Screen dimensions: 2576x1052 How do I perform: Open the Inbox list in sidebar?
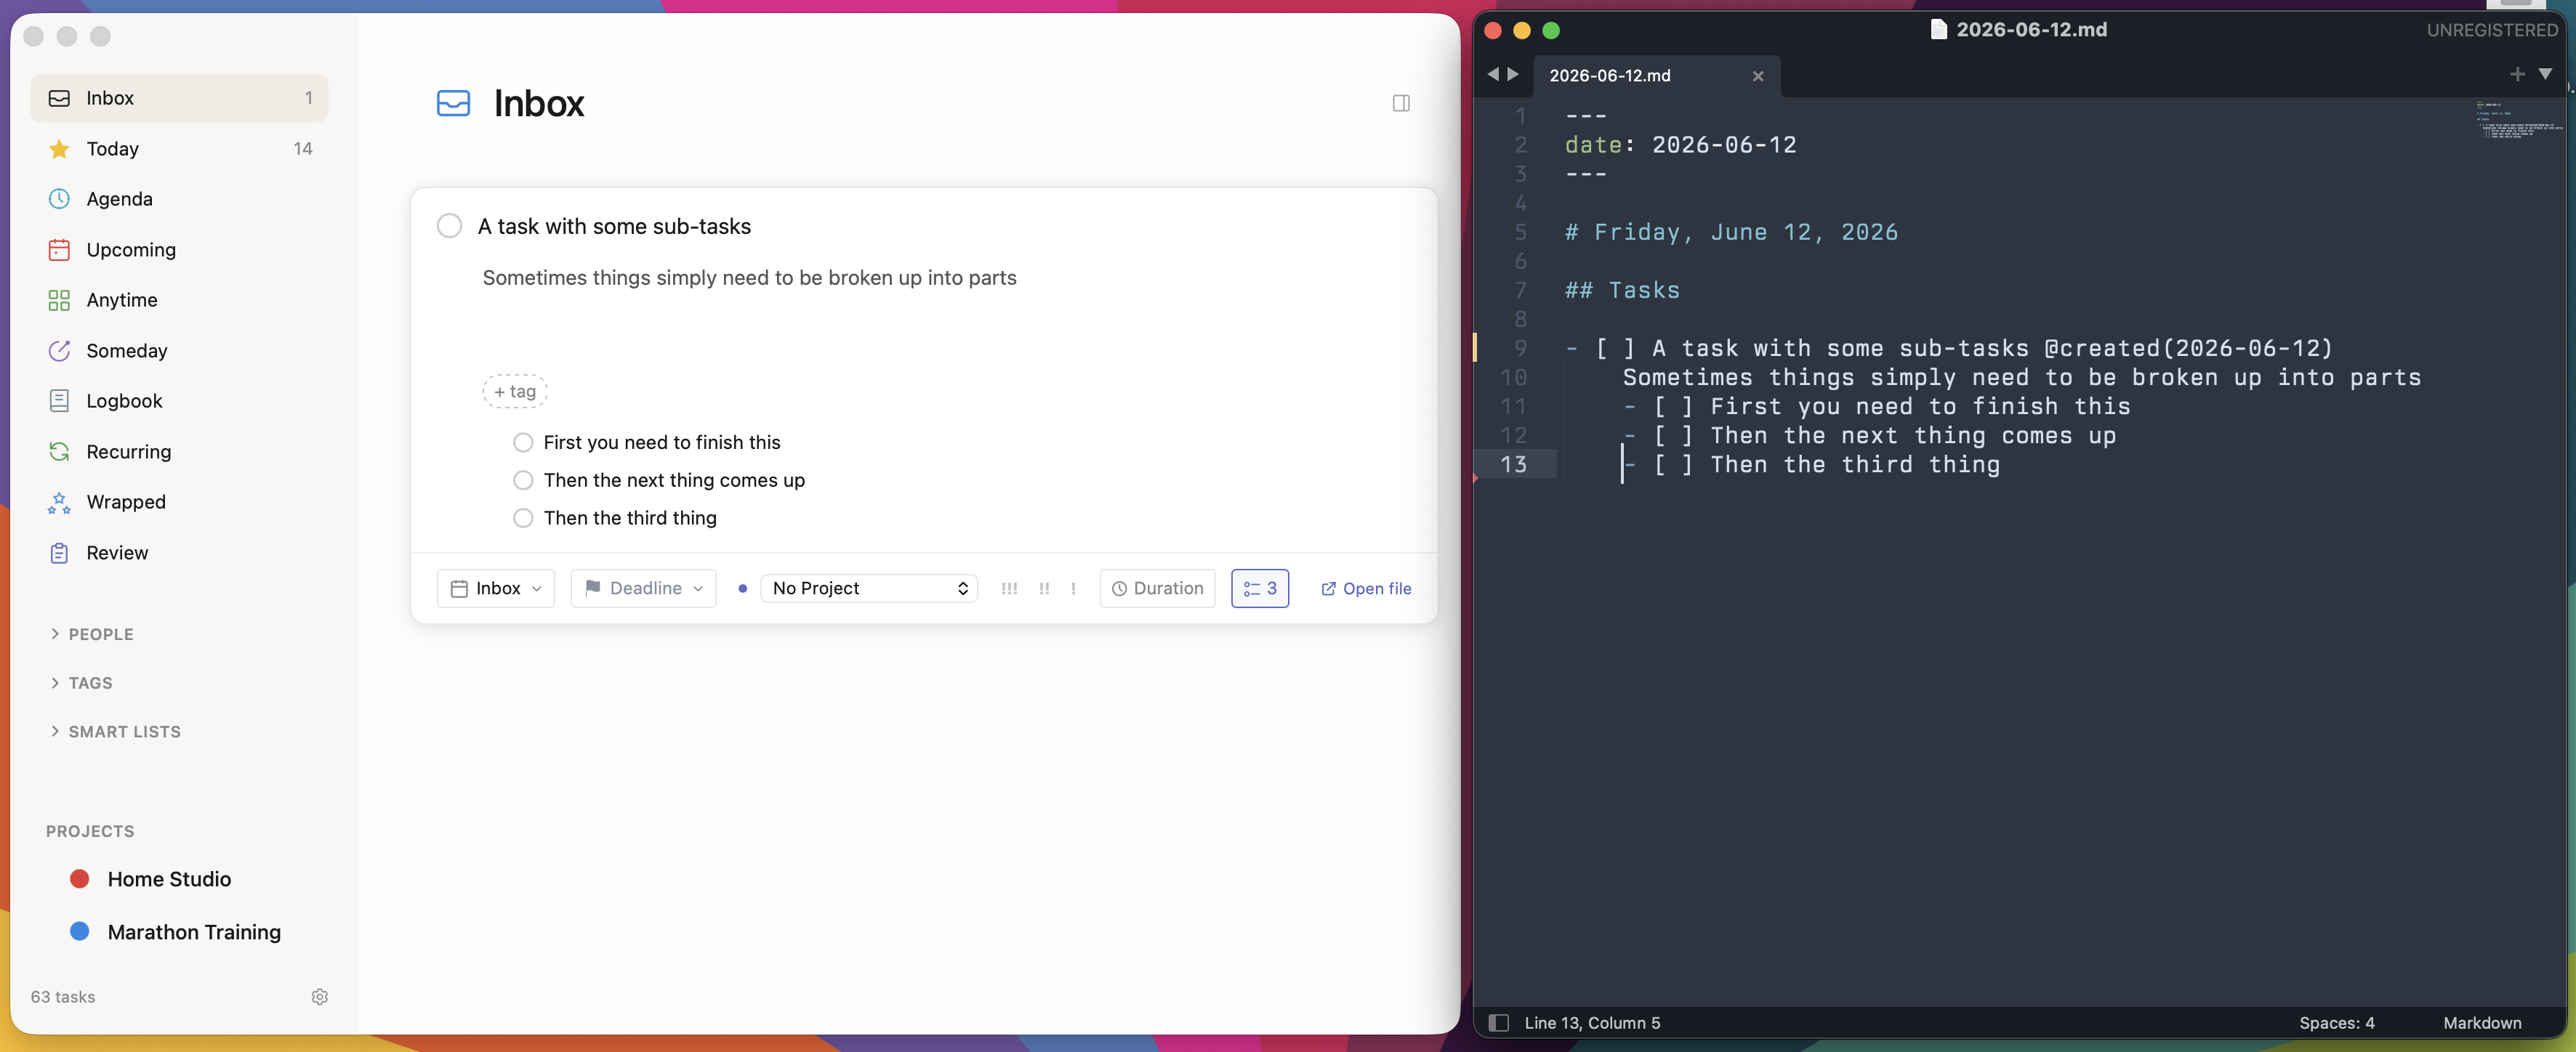click(179, 98)
